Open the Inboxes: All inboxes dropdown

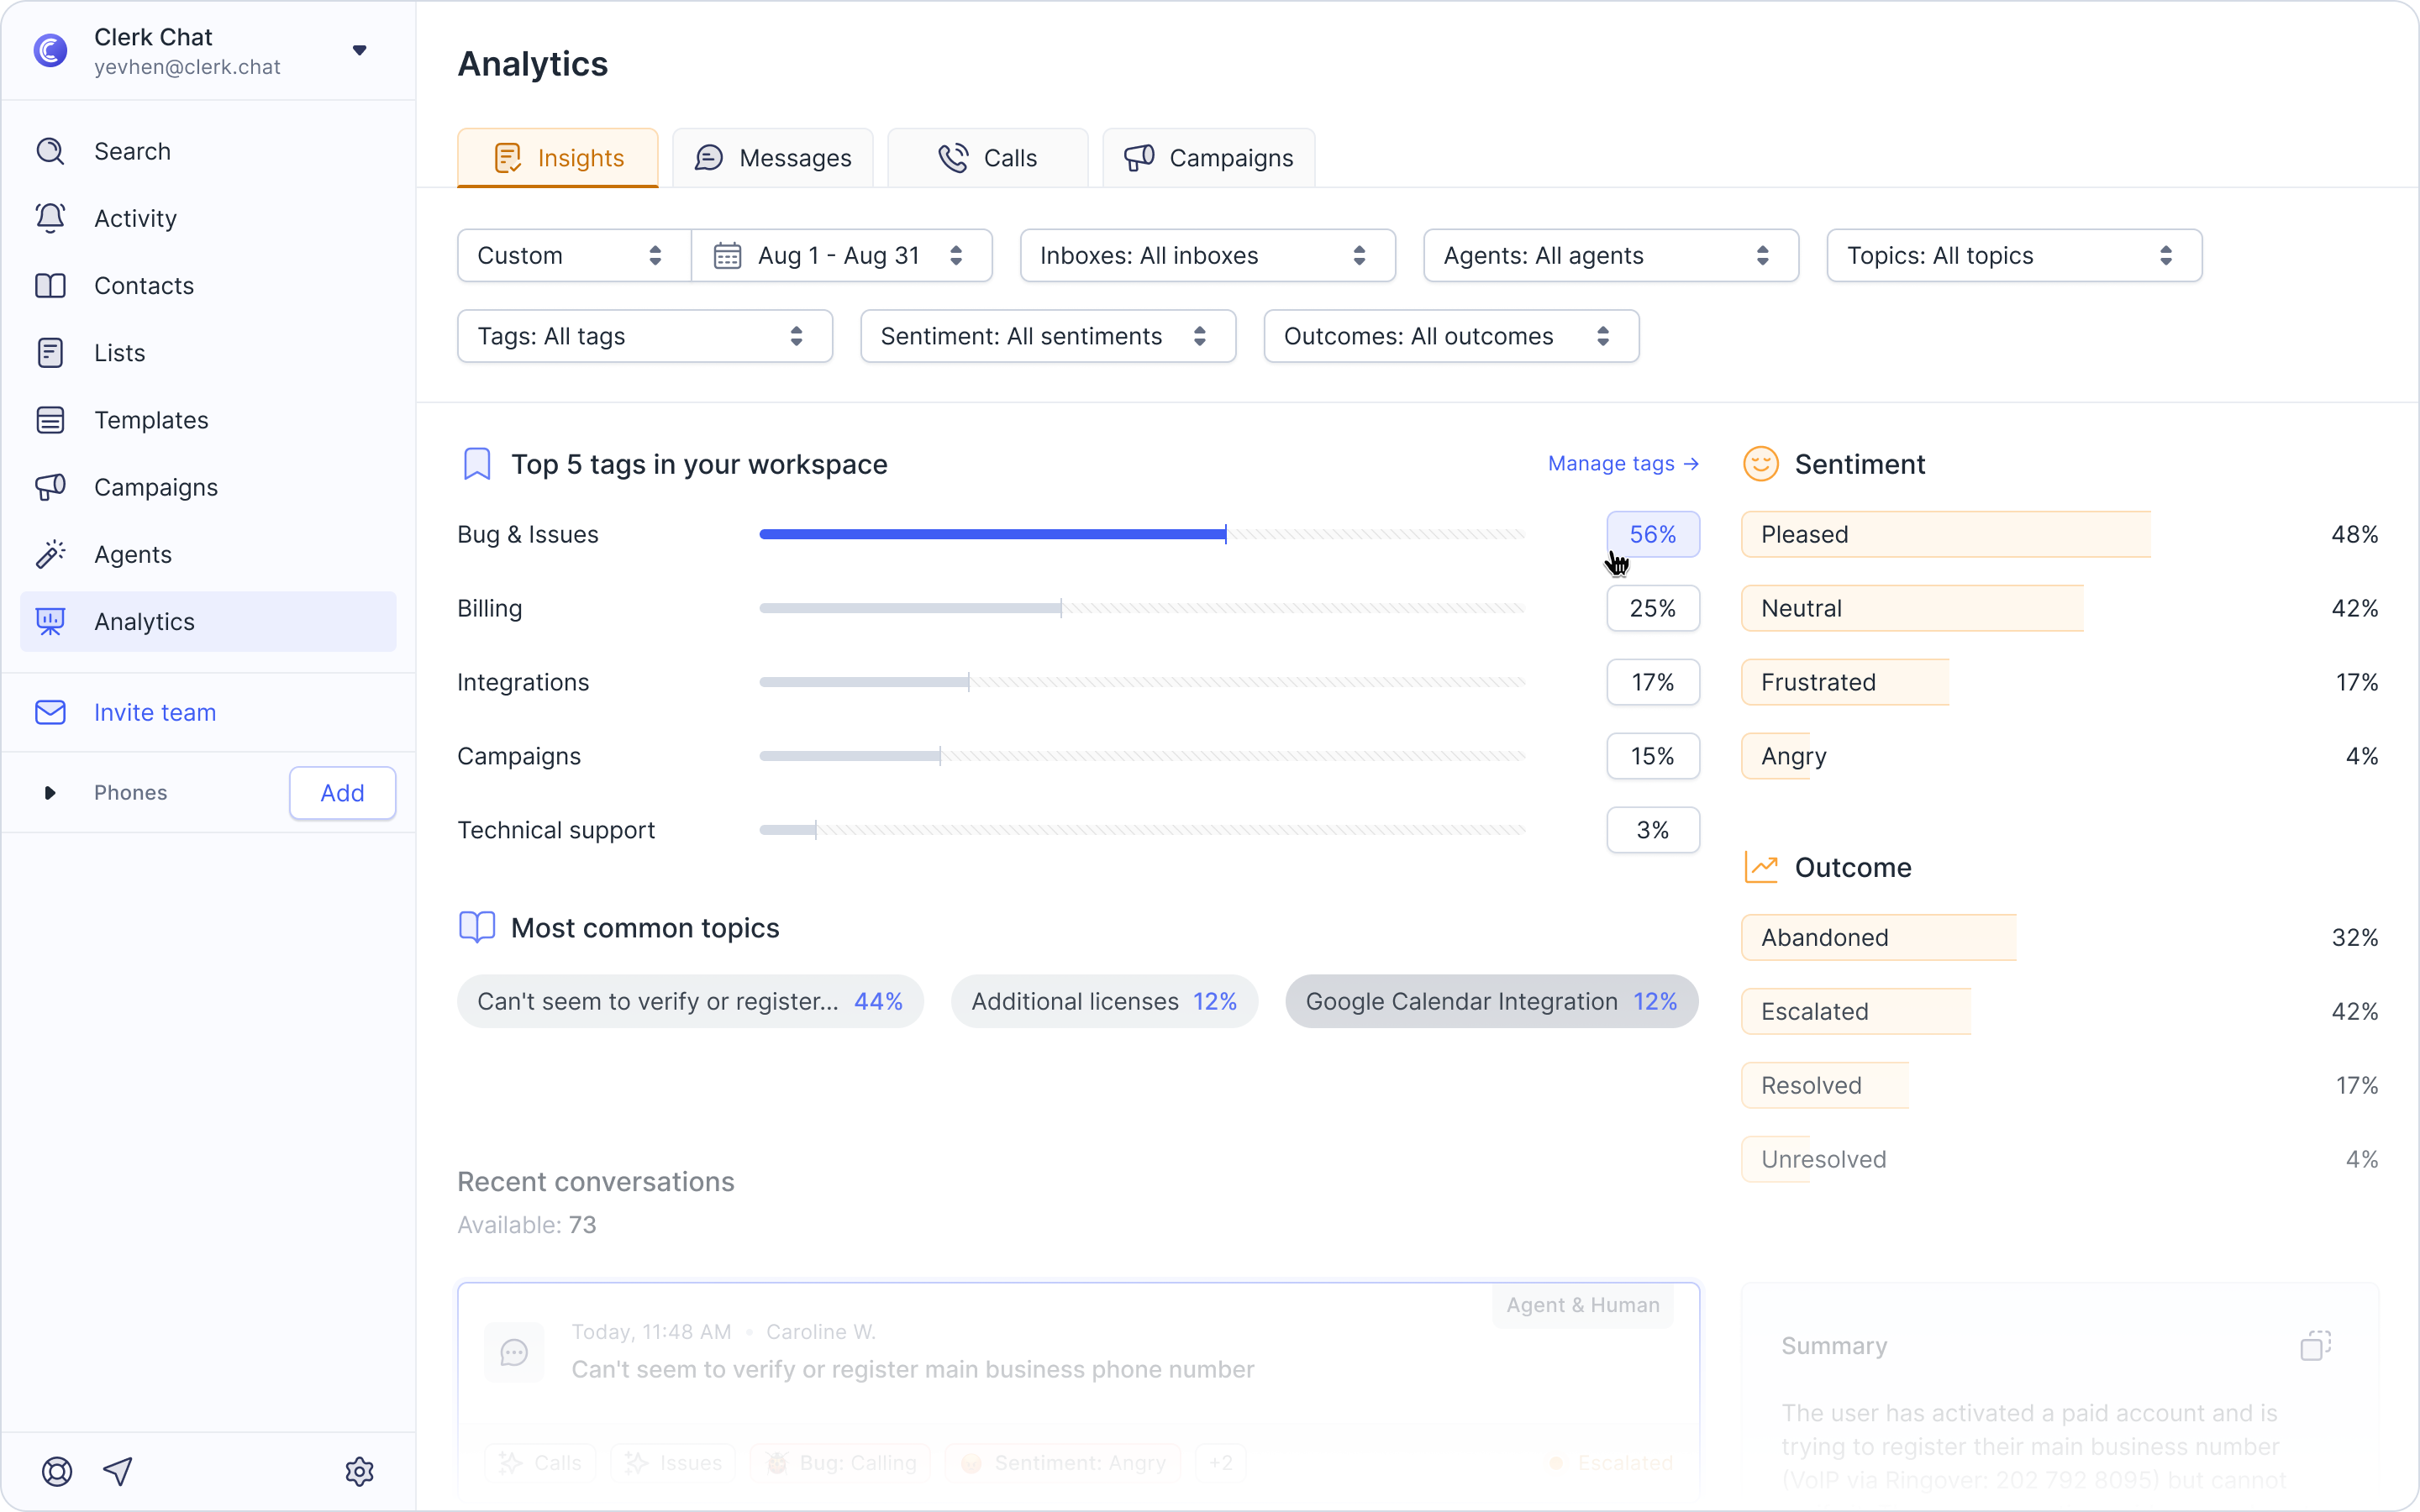1207,256
